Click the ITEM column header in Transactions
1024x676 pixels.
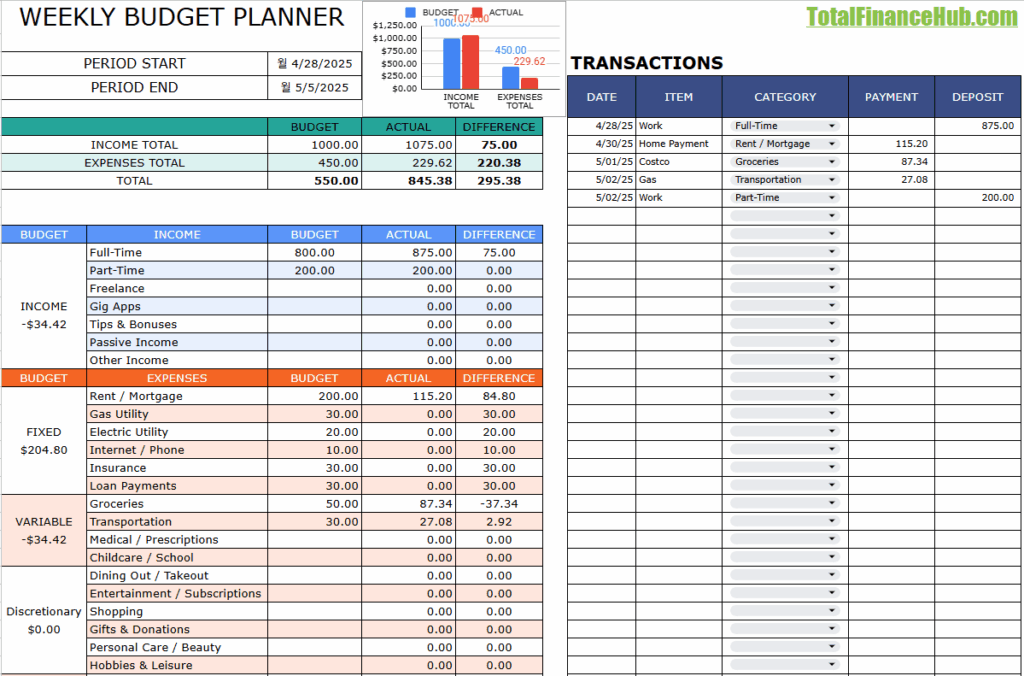(679, 97)
